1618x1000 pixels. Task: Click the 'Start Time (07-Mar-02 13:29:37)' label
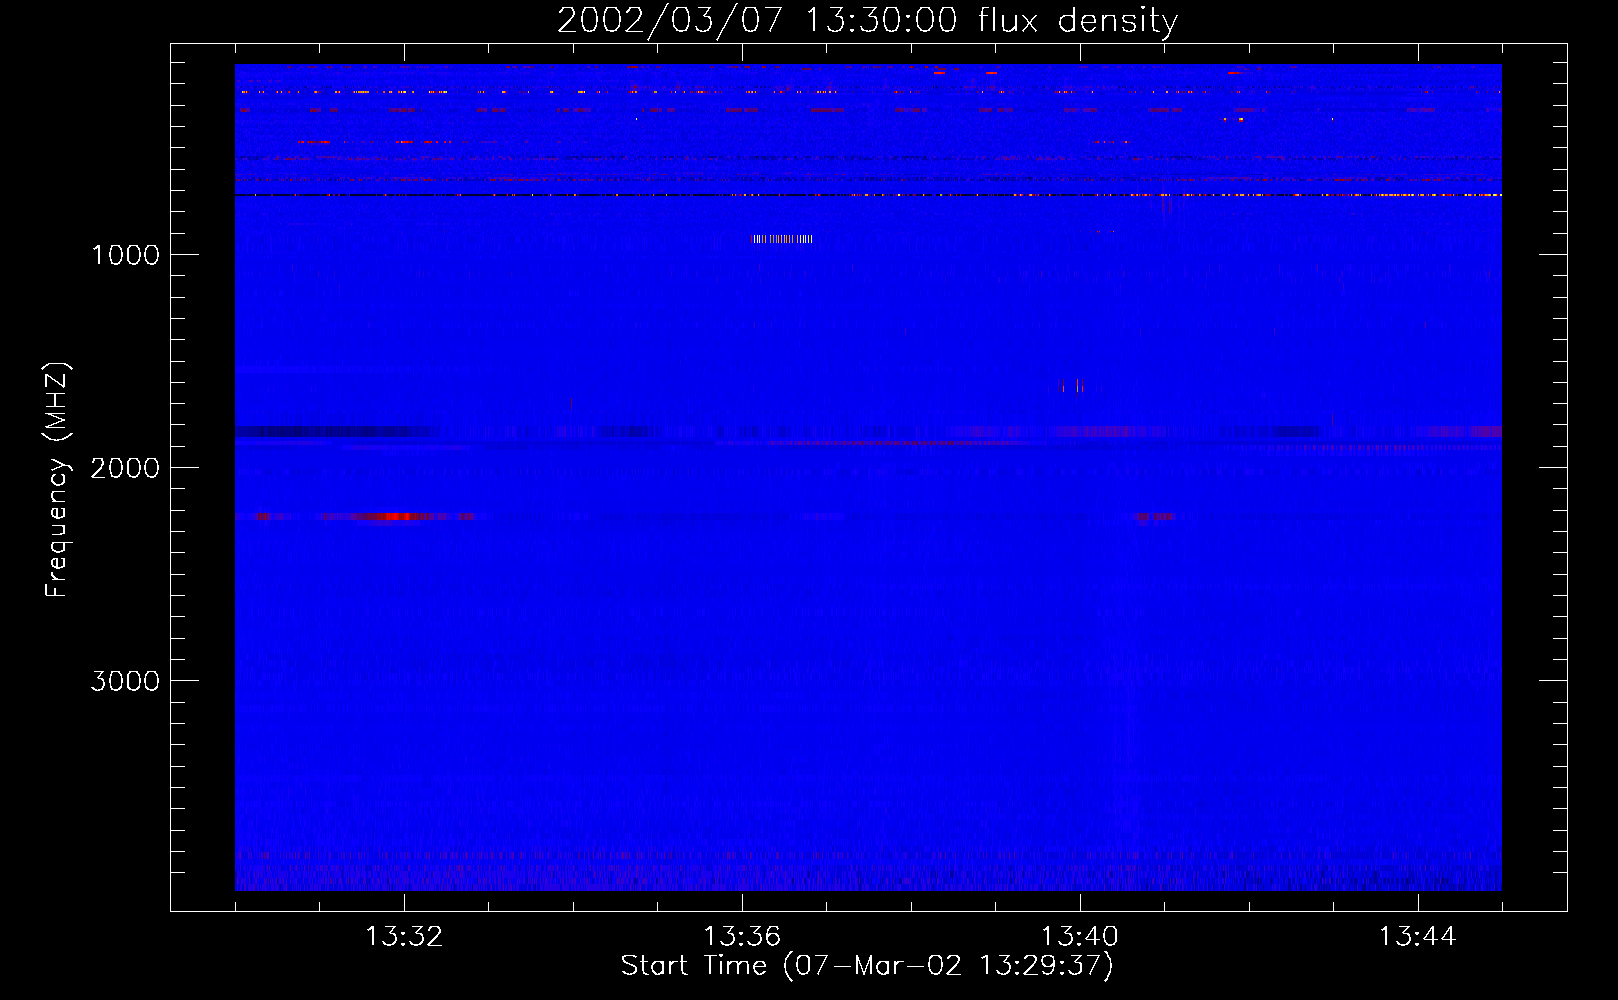[x=867, y=966]
